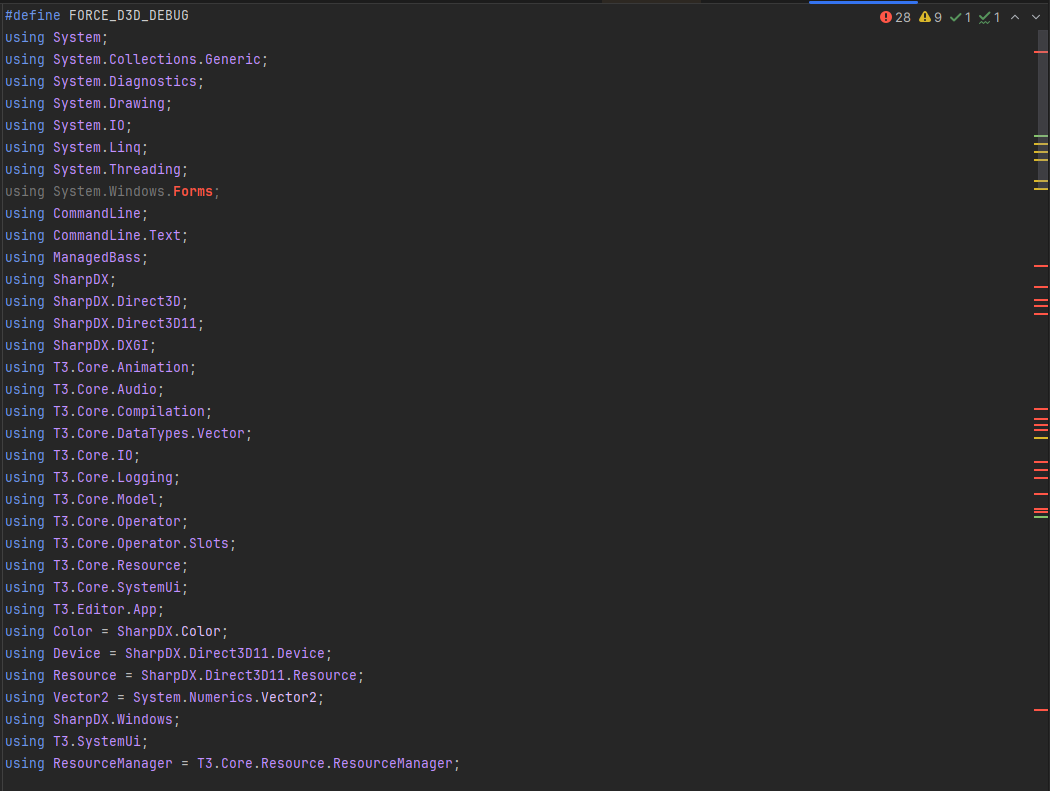This screenshot has width=1050, height=791.
Task: Click 'SharpDX.Direct3D11.Device' alias target
Action: click(x=224, y=654)
